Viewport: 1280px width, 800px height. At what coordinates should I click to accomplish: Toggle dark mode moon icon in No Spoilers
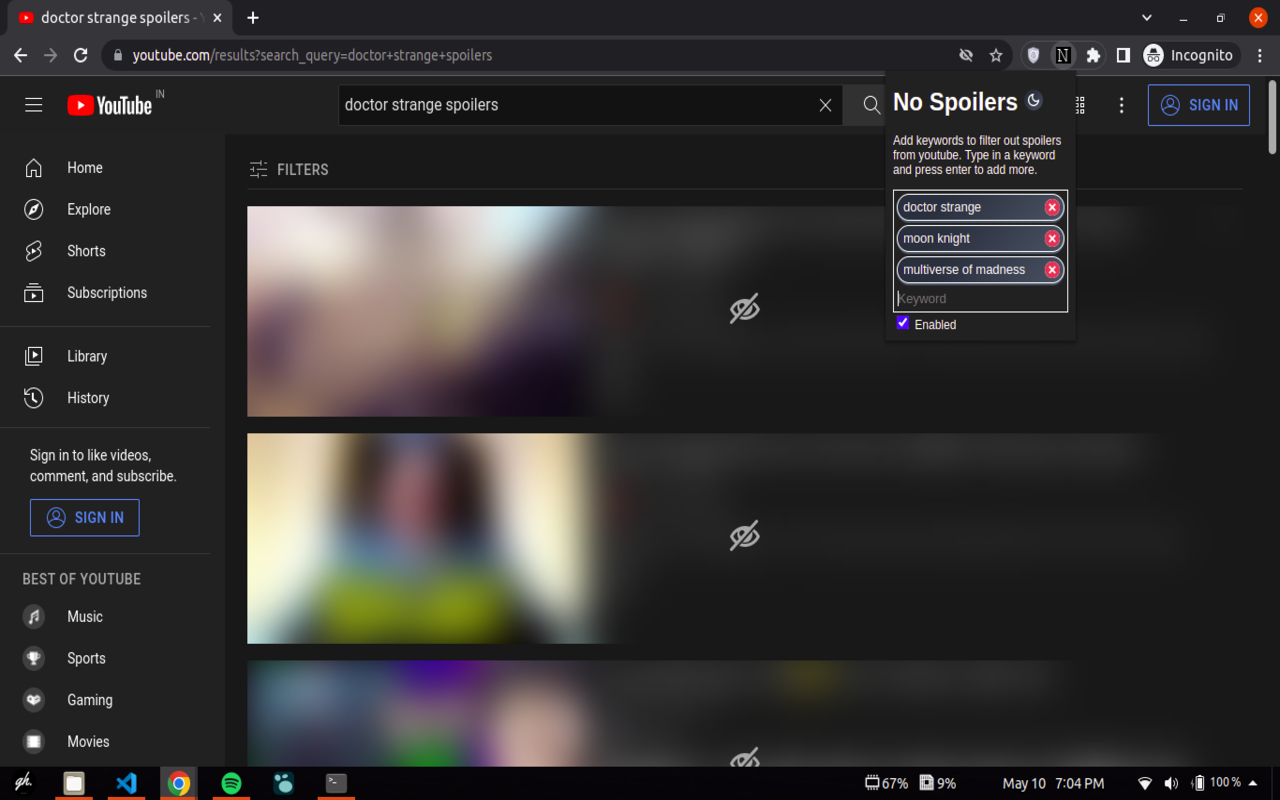1034,100
